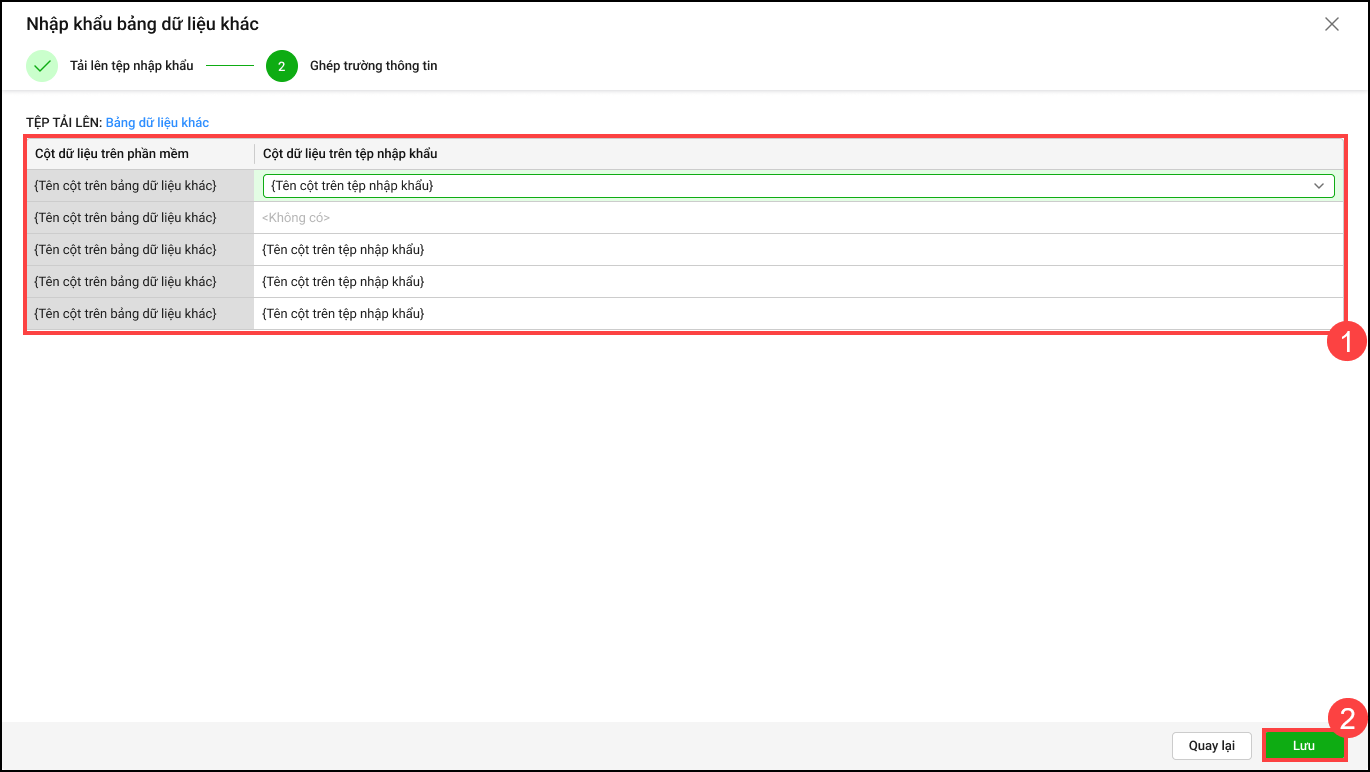Save the mapping with the green "Lưu" button
Viewport: 1370px width, 772px height.
[x=1303, y=746]
